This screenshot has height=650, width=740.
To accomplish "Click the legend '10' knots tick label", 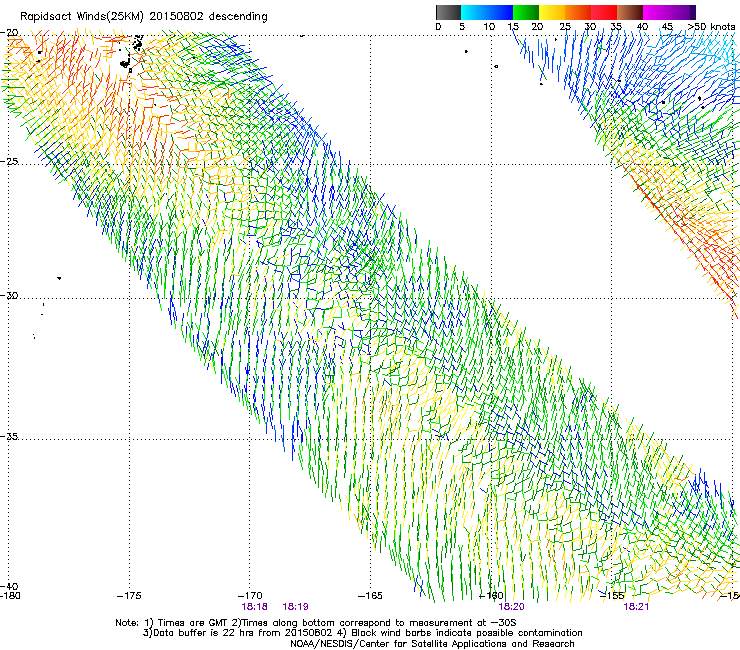I will point(489,27).
